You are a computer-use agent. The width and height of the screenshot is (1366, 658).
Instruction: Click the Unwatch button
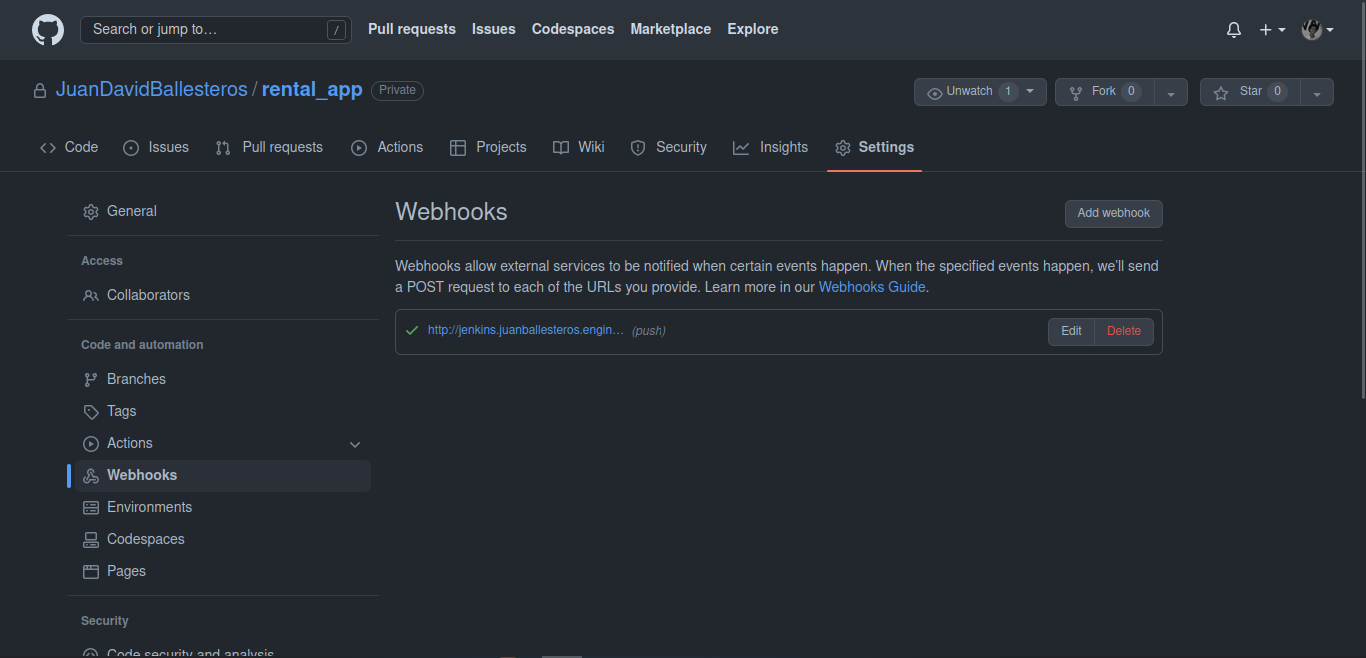[980, 92]
